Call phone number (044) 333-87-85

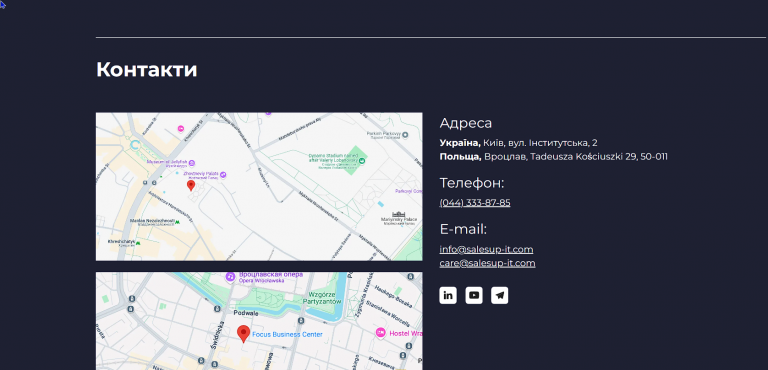pos(475,203)
